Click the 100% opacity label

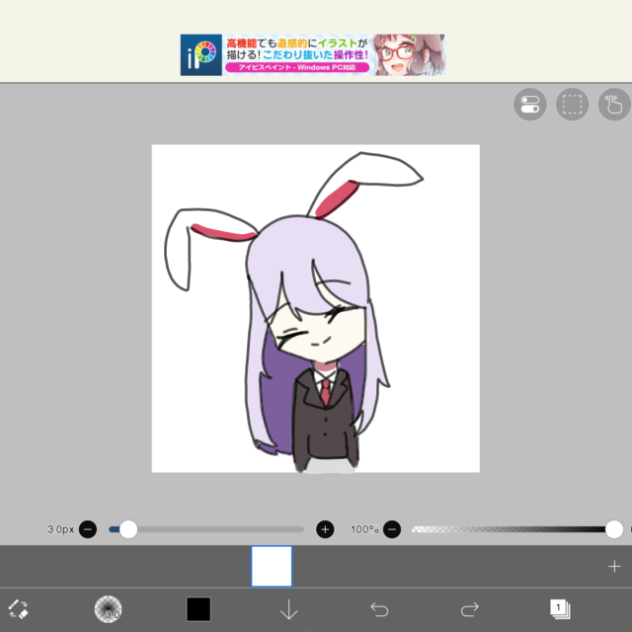pos(364,529)
